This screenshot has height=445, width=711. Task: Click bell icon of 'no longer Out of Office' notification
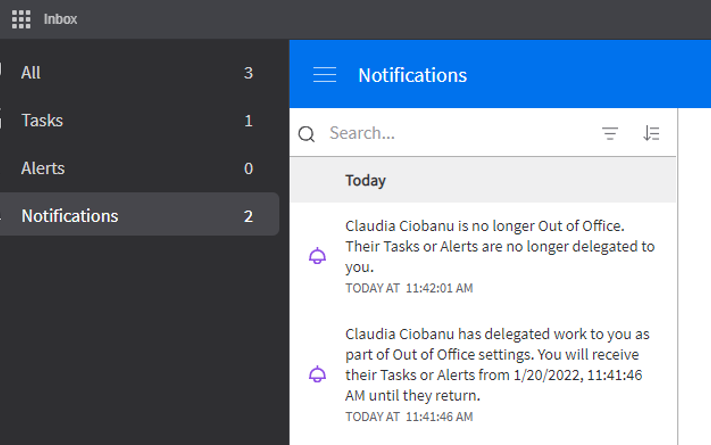[317, 257]
